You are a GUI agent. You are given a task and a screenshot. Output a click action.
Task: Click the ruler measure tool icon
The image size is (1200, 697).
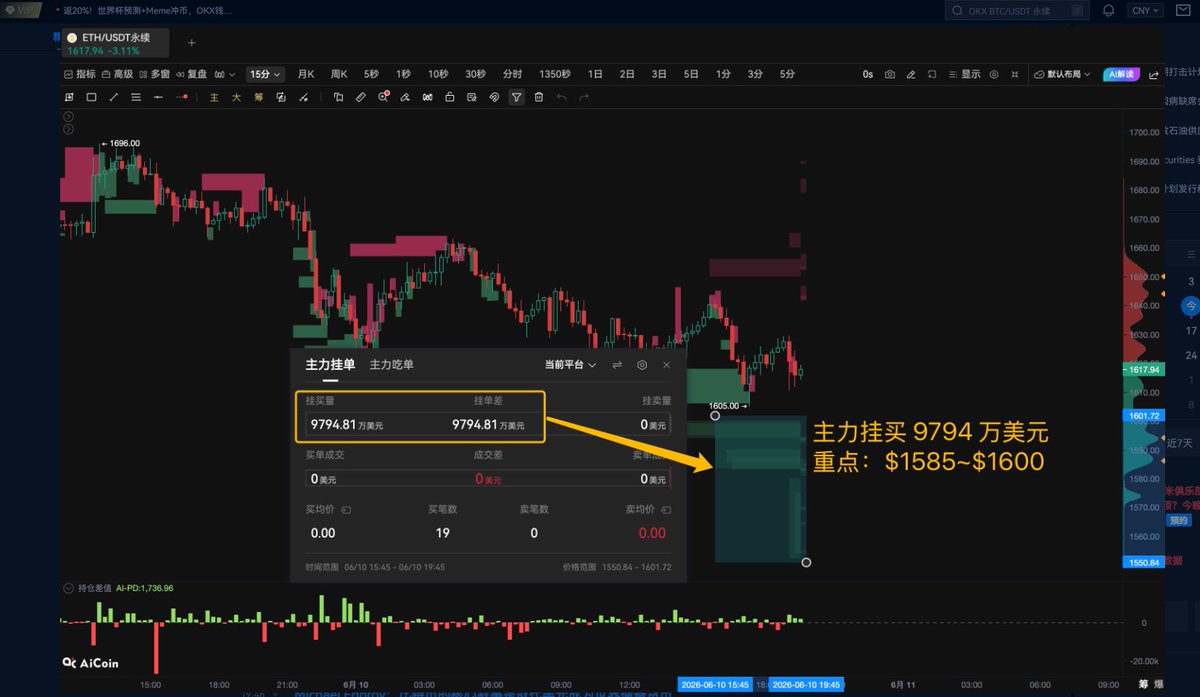[x=361, y=97]
